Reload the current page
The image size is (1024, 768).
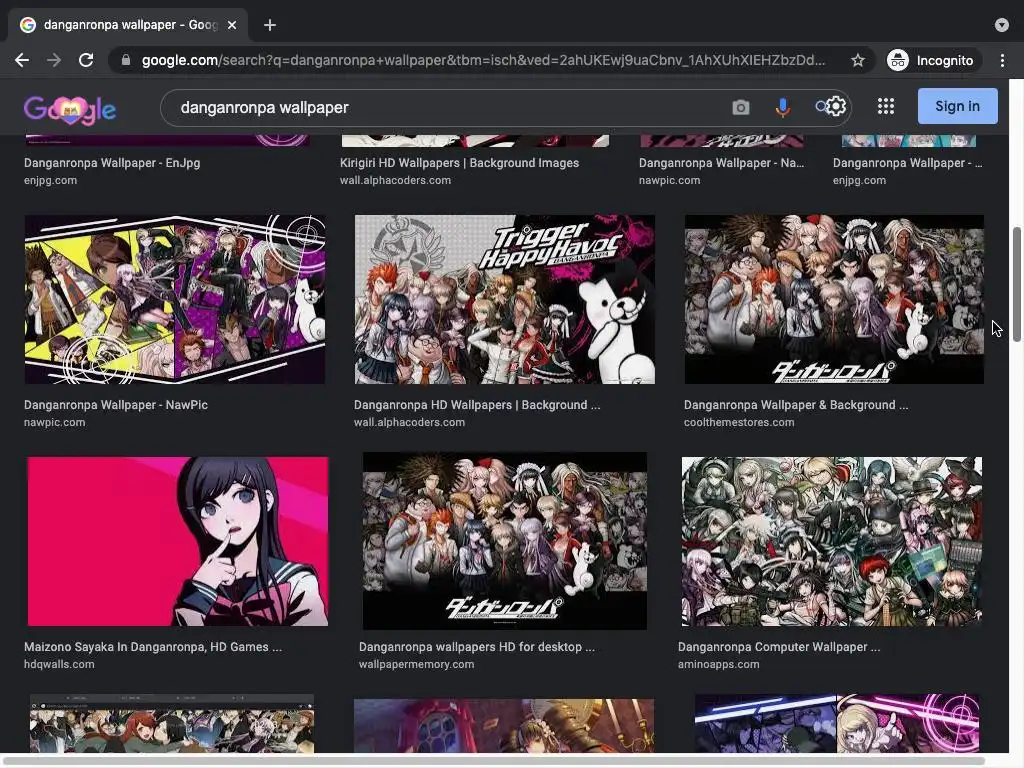point(86,60)
